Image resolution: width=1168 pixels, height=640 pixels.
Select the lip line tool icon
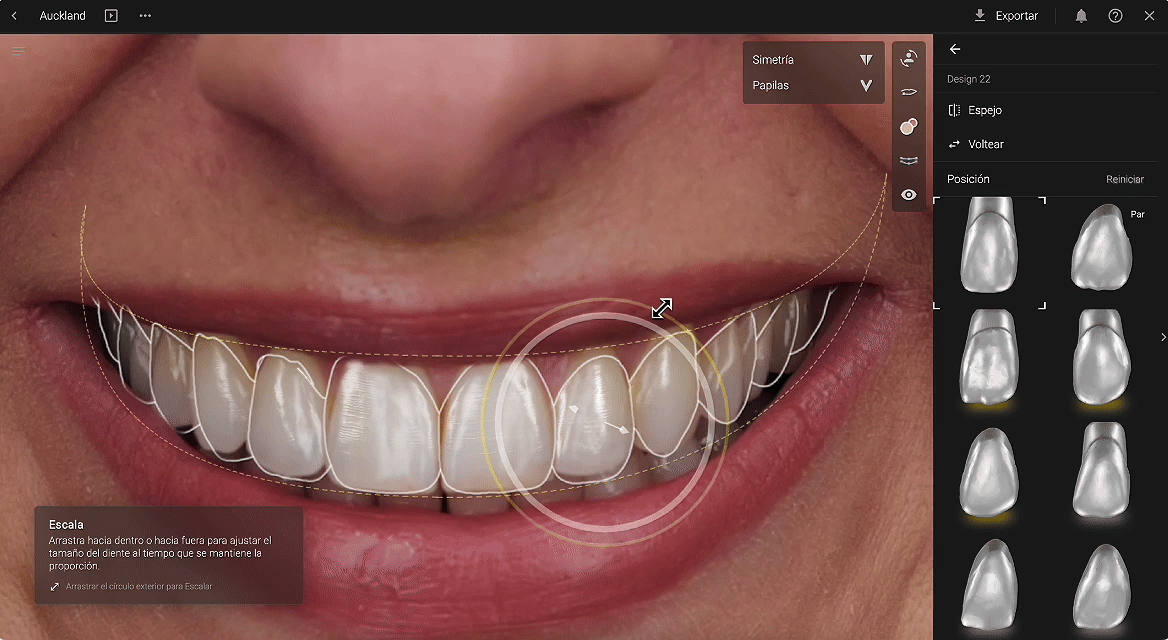tap(909, 92)
